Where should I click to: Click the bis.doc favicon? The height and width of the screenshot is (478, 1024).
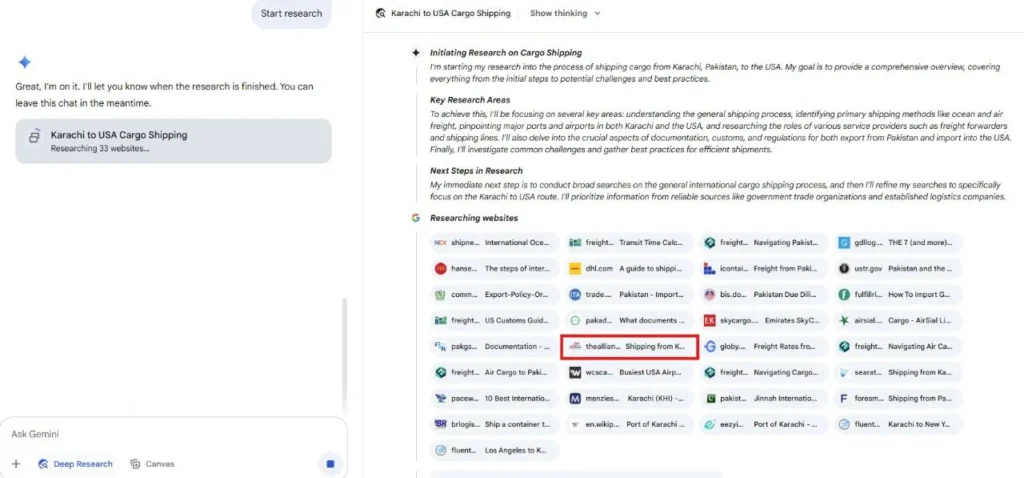[x=709, y=295]
